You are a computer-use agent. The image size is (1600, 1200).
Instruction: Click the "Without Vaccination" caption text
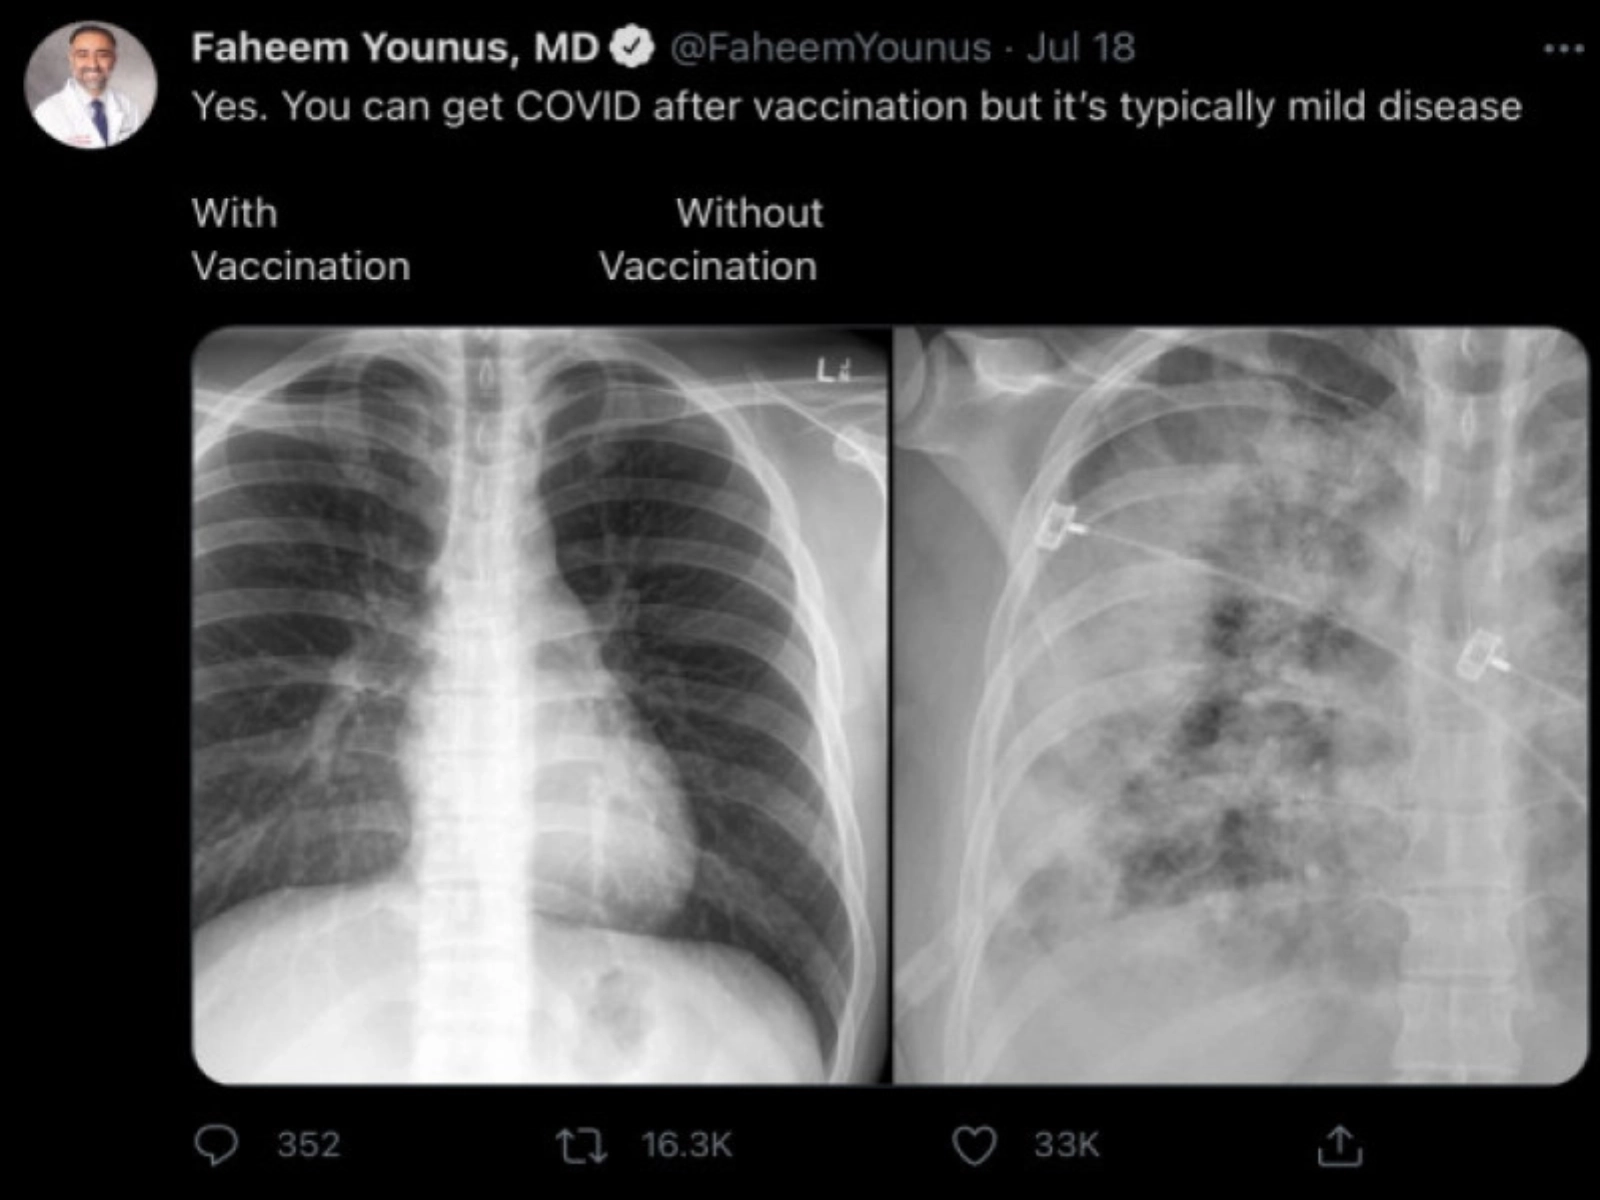coord(710,240)
